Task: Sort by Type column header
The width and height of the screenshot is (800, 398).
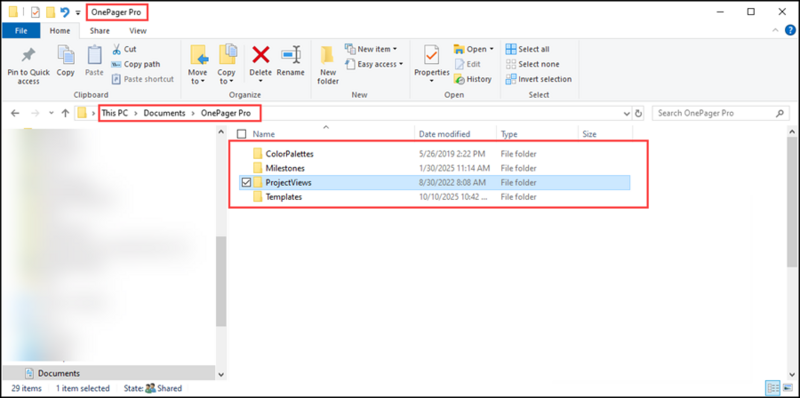Action: click(x=509, y=134)
